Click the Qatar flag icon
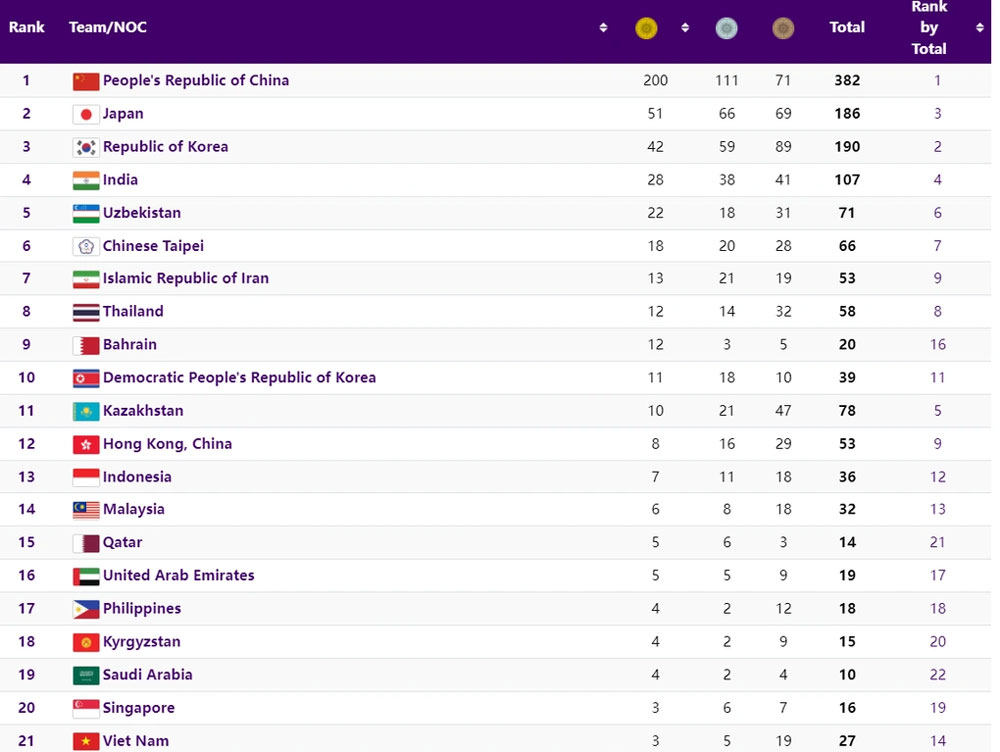The width and height of the screenshot is (1000, 752). point(86,543)
